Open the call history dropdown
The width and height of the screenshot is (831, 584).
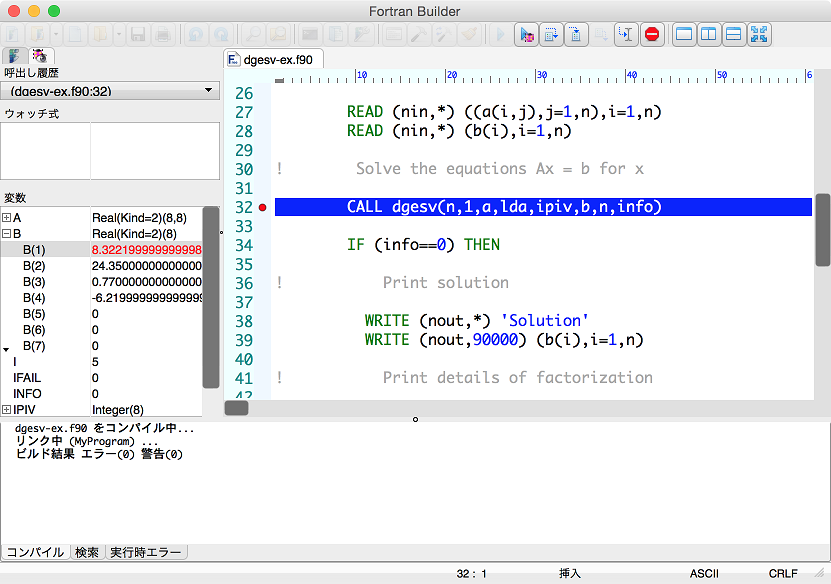coord(110,91)
